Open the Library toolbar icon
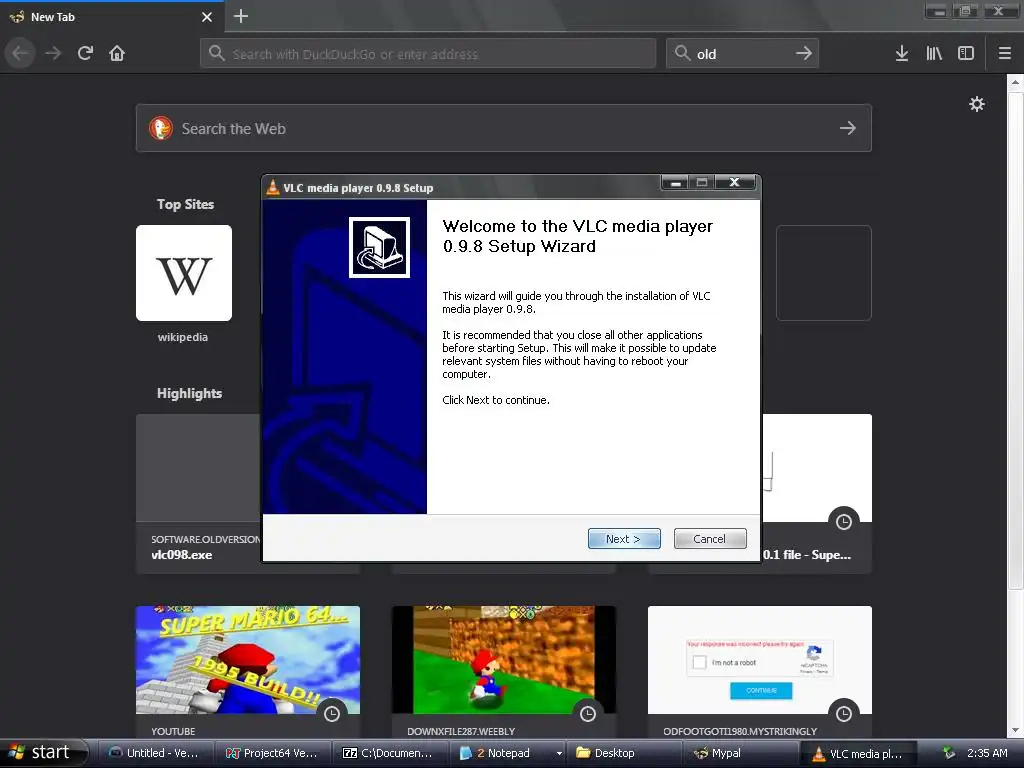 pos(934,53)
